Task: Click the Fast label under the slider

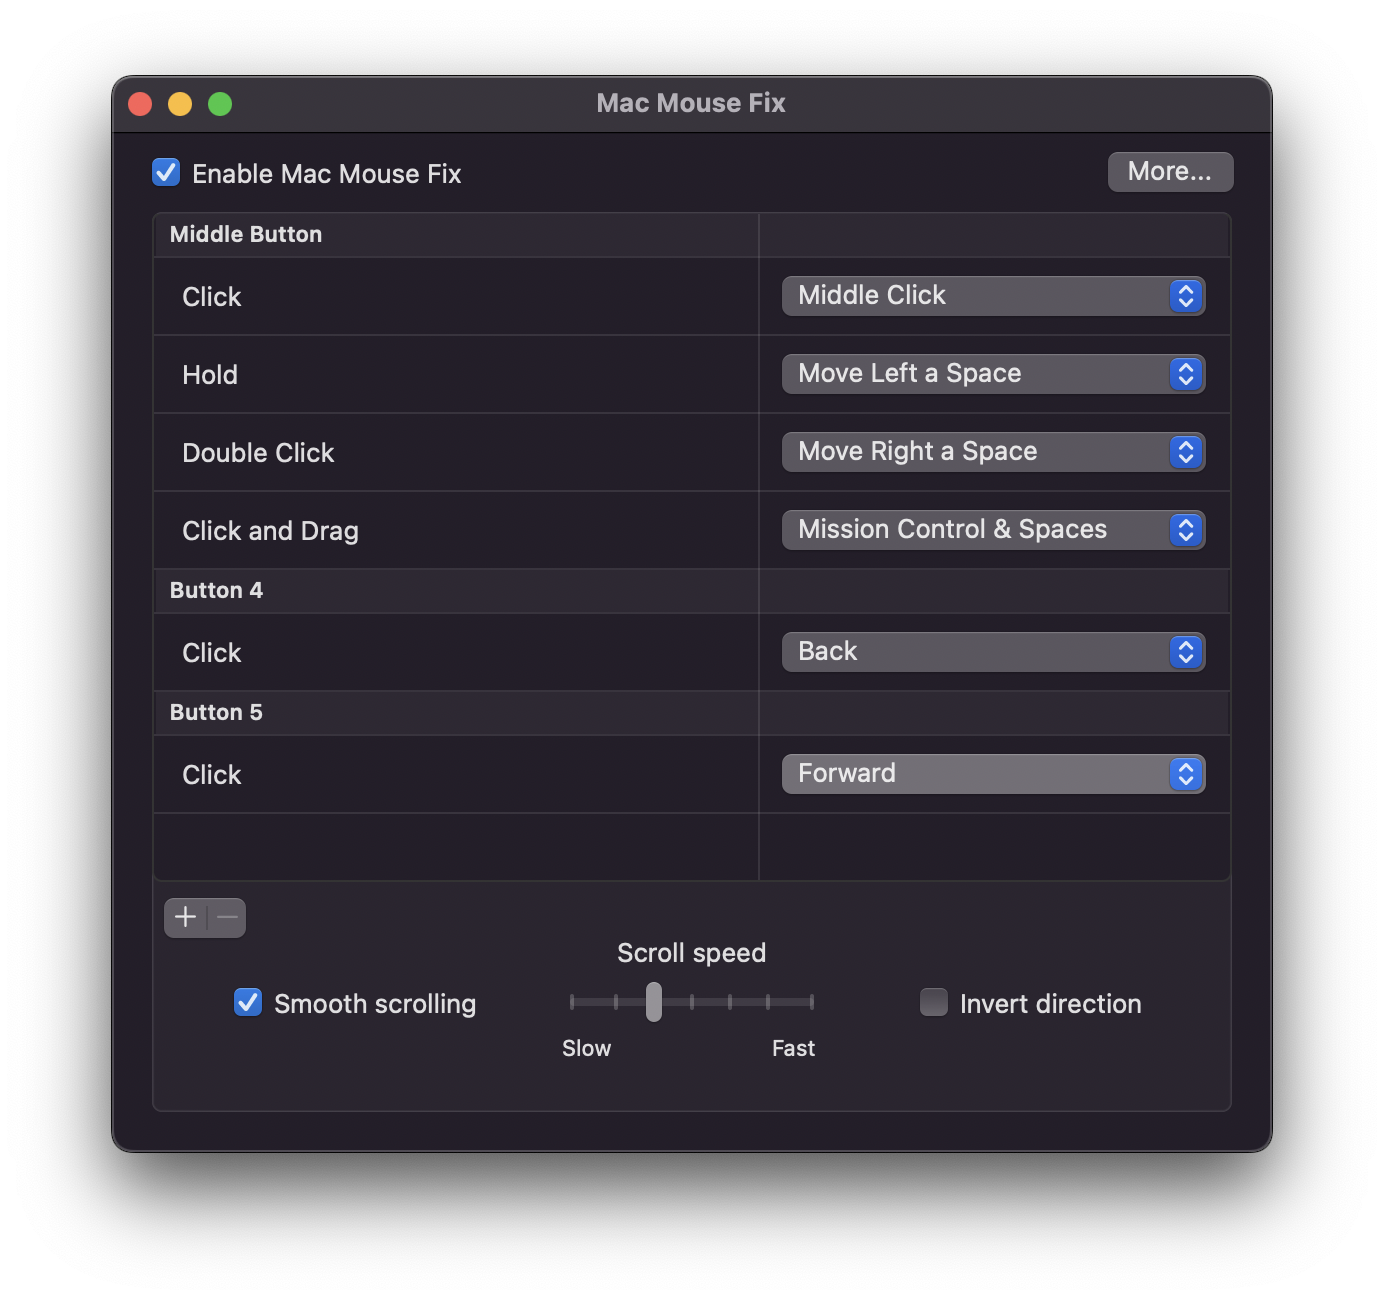Action: click(x=792, y=1048)
